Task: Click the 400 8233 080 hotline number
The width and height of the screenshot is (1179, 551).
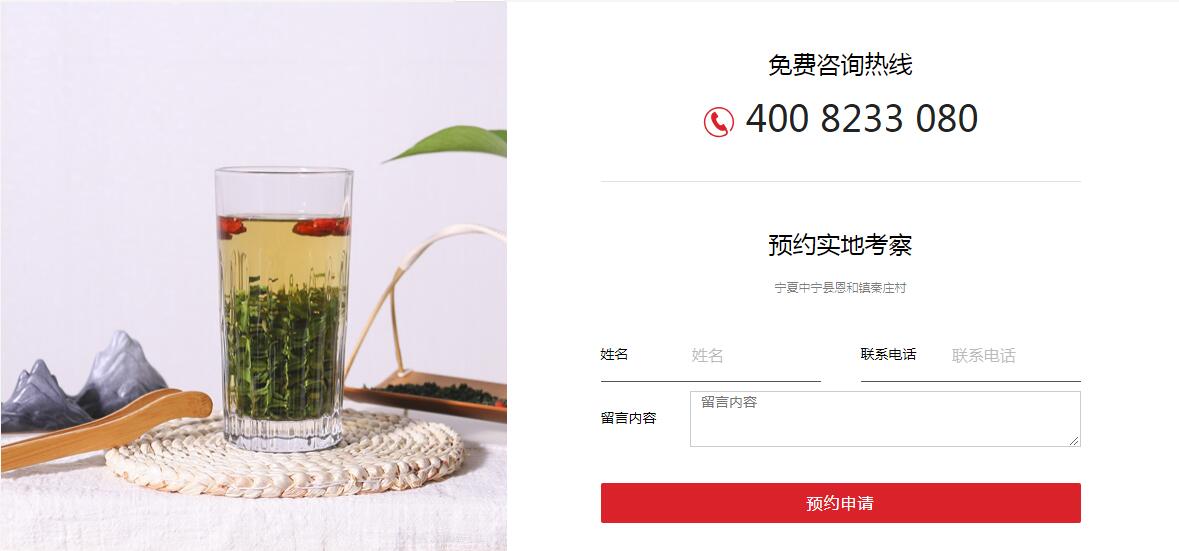Action: [862, 119]
